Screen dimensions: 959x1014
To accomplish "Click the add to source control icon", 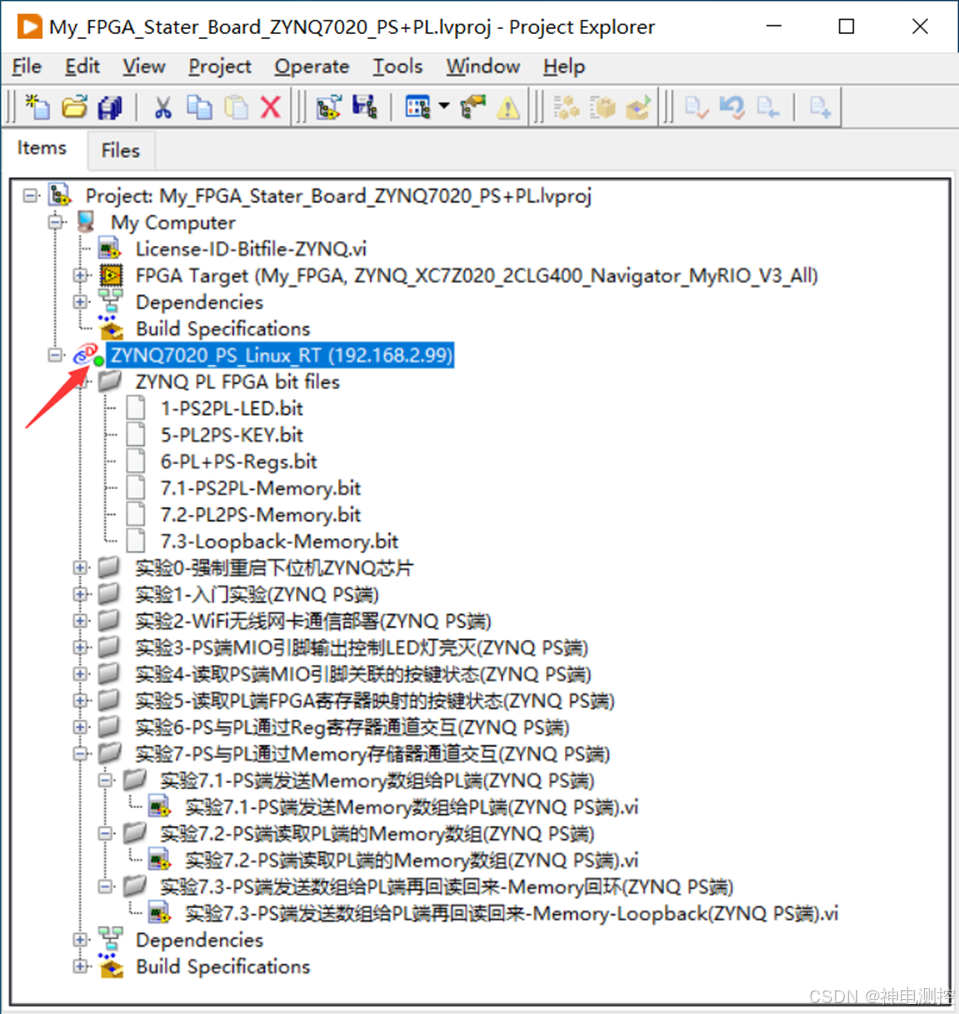I will point(820,107).
